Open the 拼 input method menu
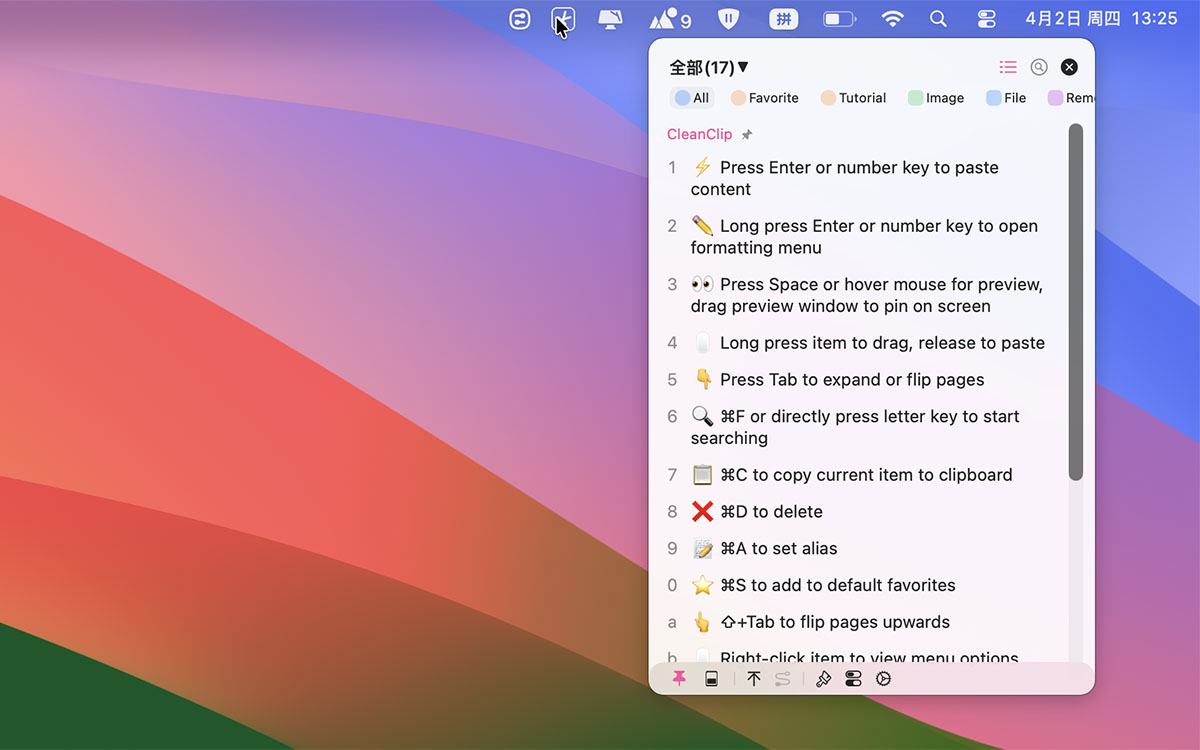The image size is (1200, 750). [x=783, y=19]
